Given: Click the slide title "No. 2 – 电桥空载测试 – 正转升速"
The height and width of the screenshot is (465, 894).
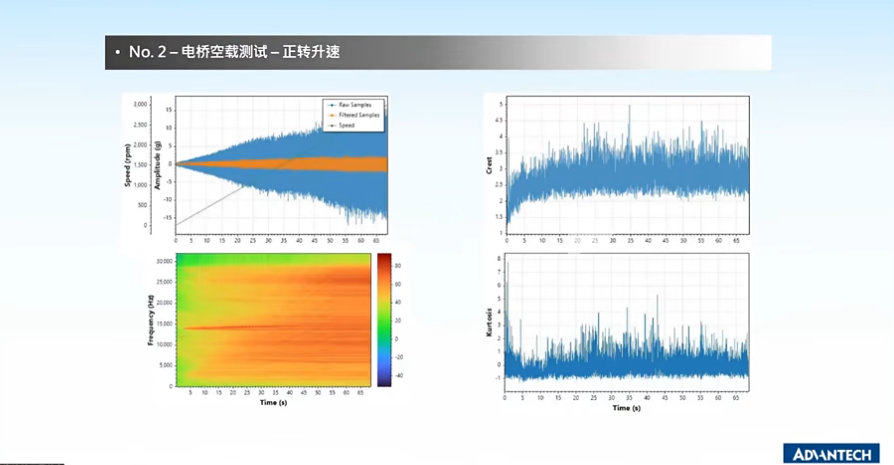Looking at the screenshot, I should (234, 52).
